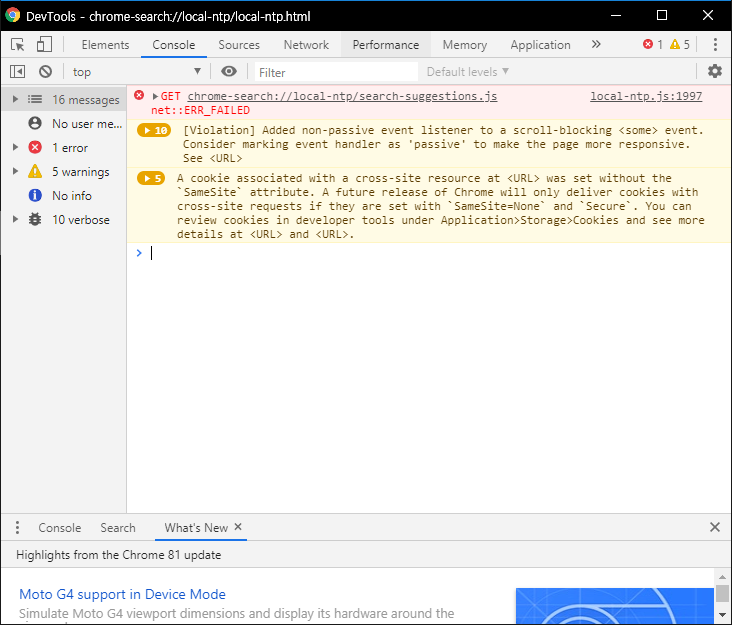Click the Chrome logo in title bar
Screen dimensions: 732x625
point(13,16)
